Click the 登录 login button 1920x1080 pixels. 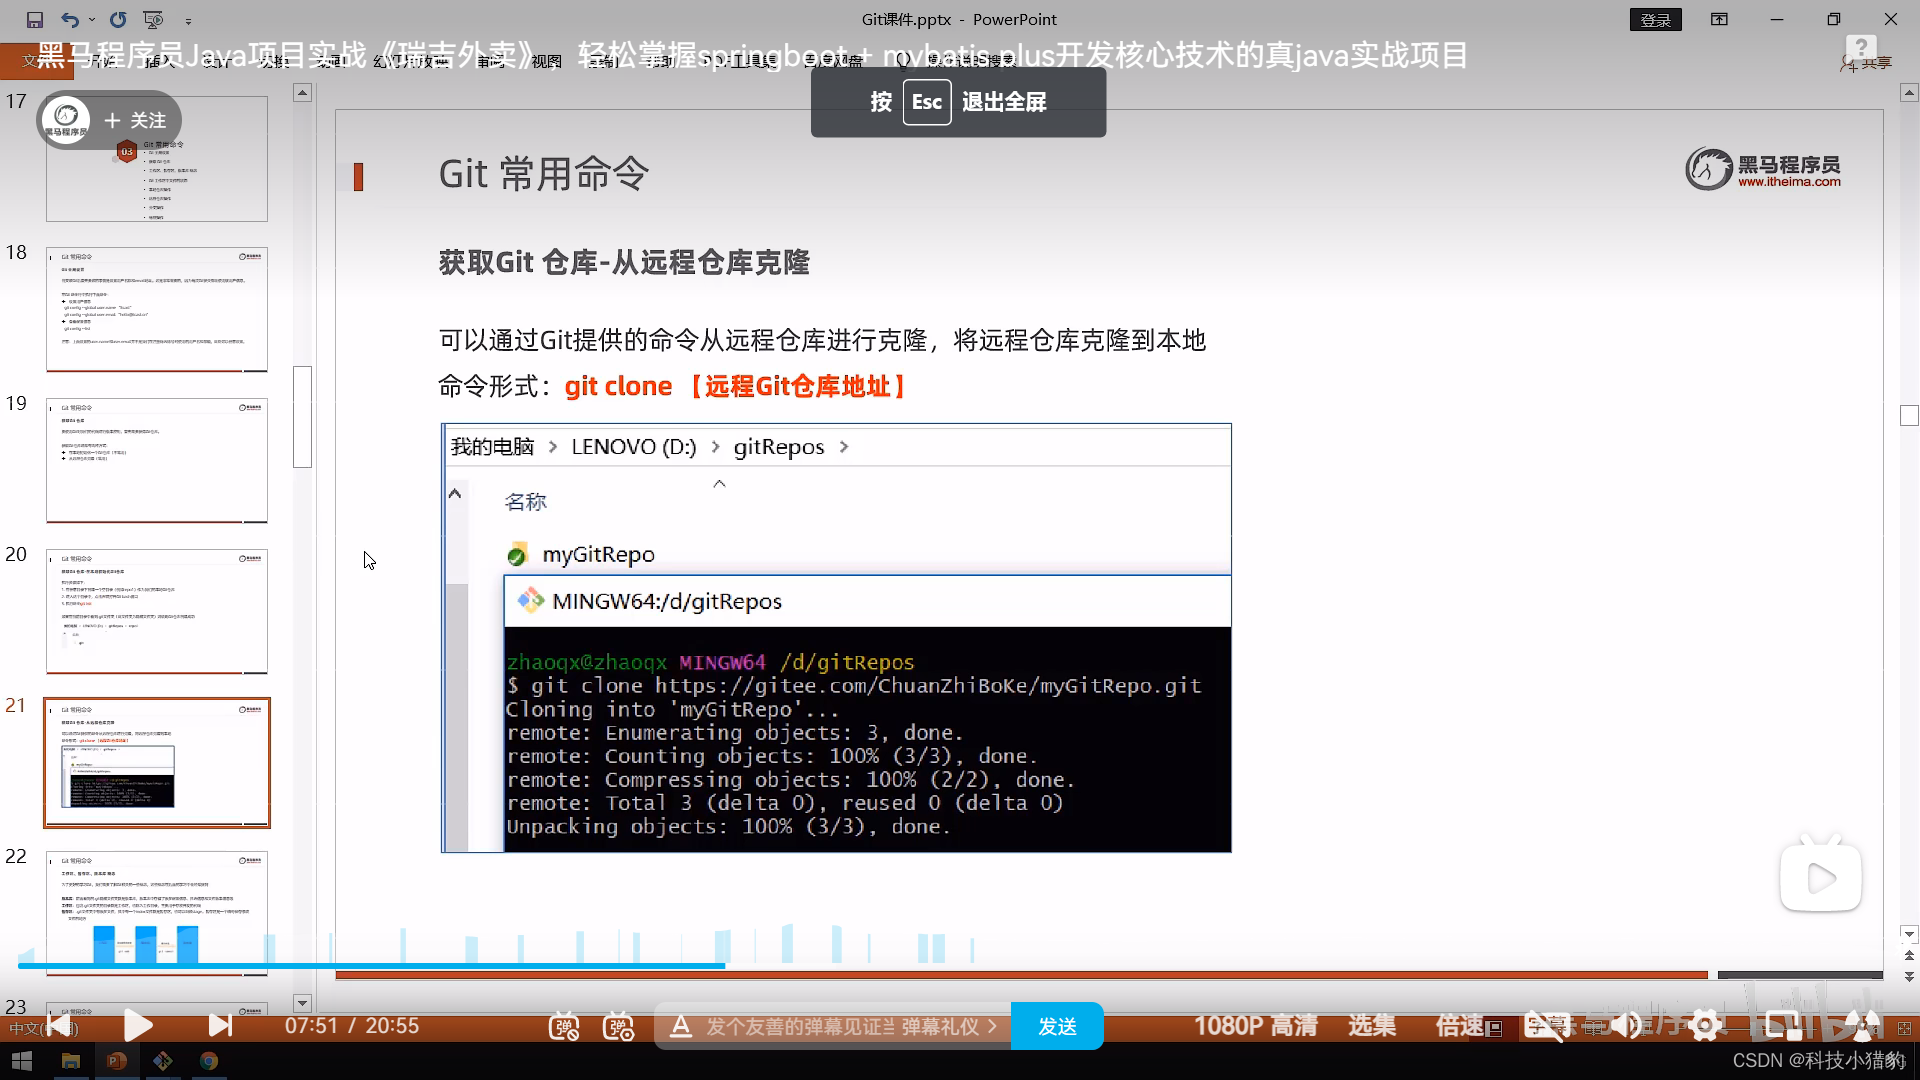pyautogui.click(x=1655, y=19)
